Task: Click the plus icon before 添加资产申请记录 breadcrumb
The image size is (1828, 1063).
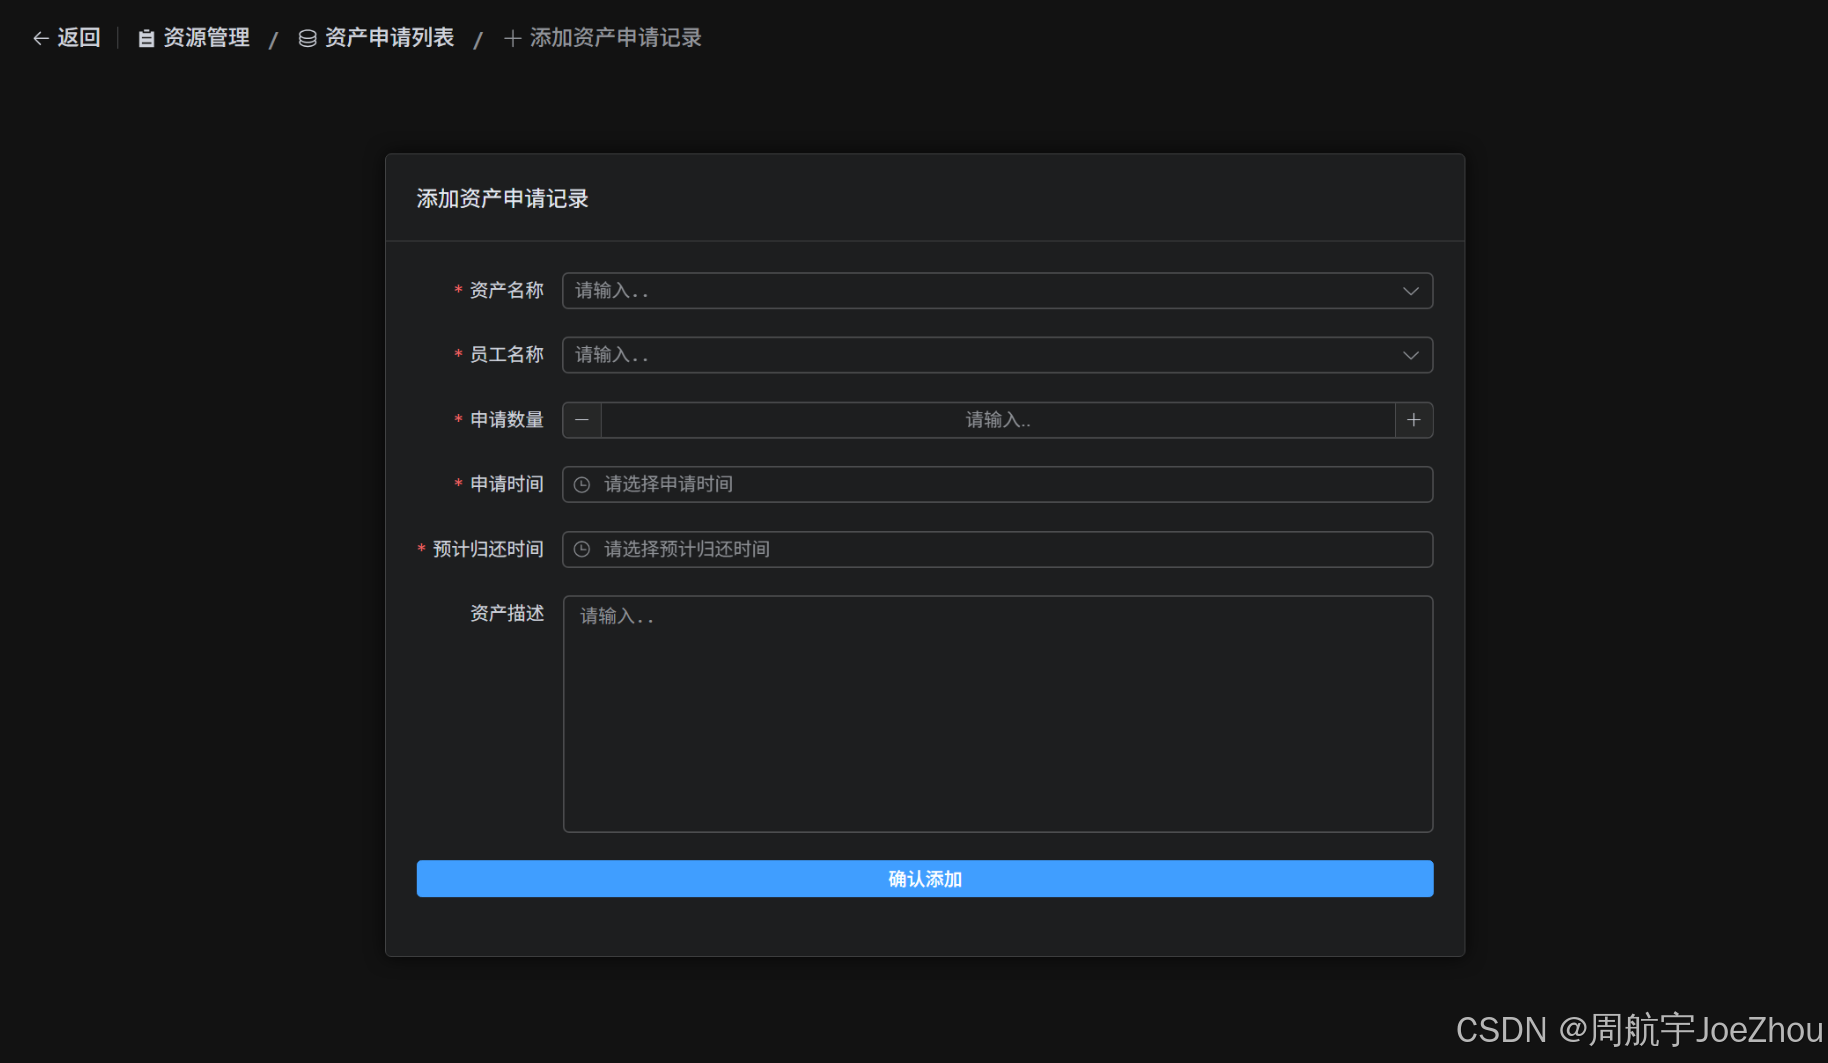Action: 513,38
